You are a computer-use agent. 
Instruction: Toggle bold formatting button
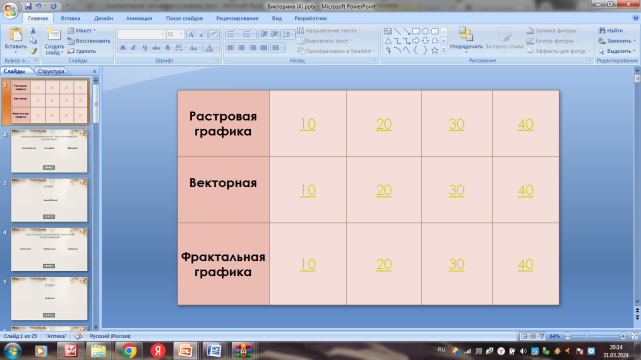point(123,48)
